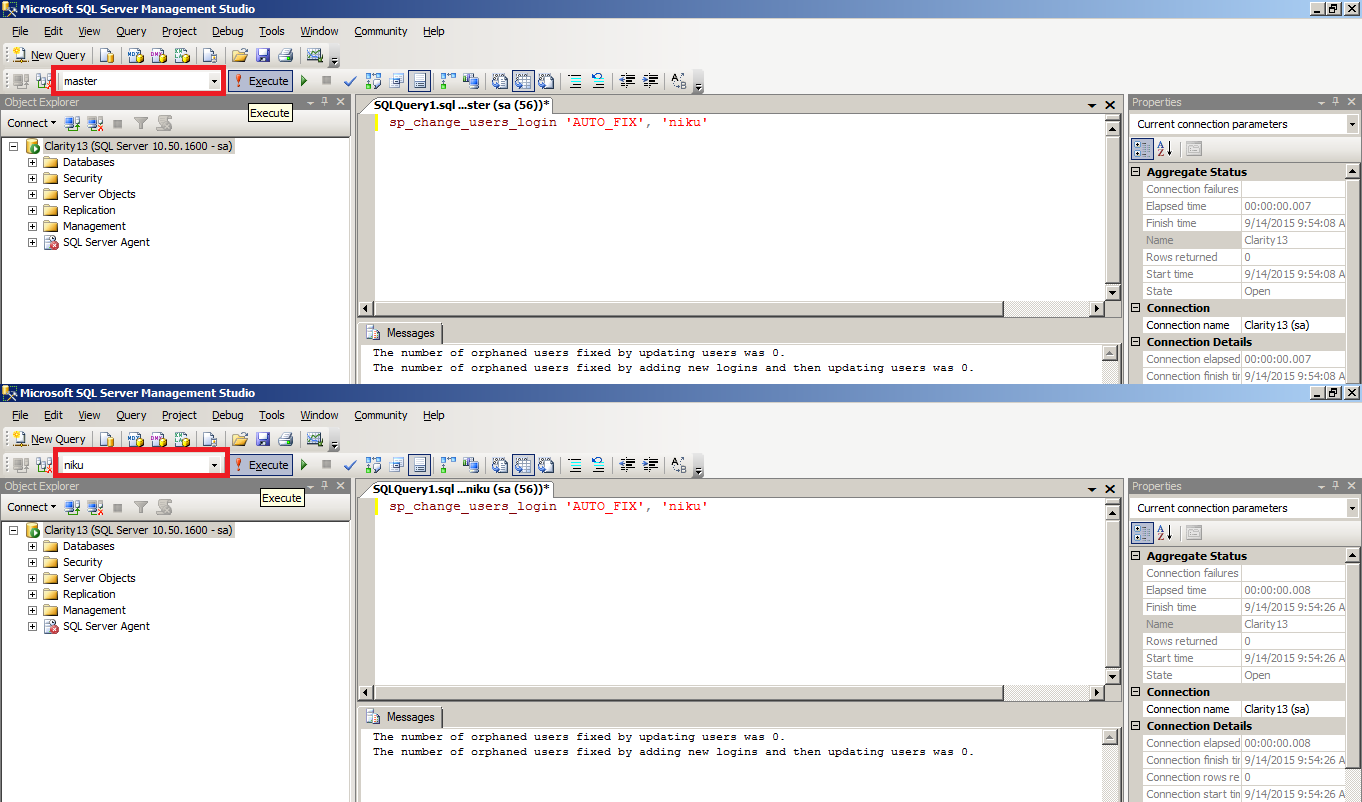Open the available databases dropdown showing master
The width and height of the screenshot is (1362, 802).
210,81
